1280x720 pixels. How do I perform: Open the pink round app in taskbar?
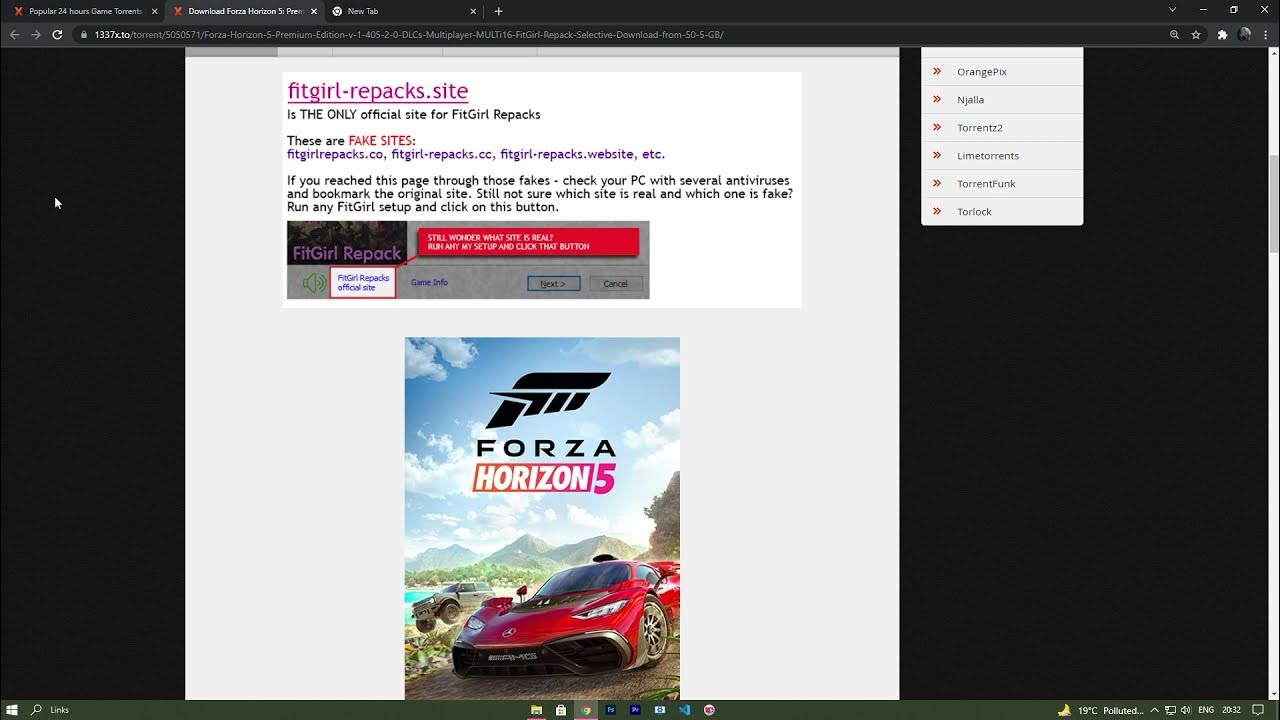[709, 710]
